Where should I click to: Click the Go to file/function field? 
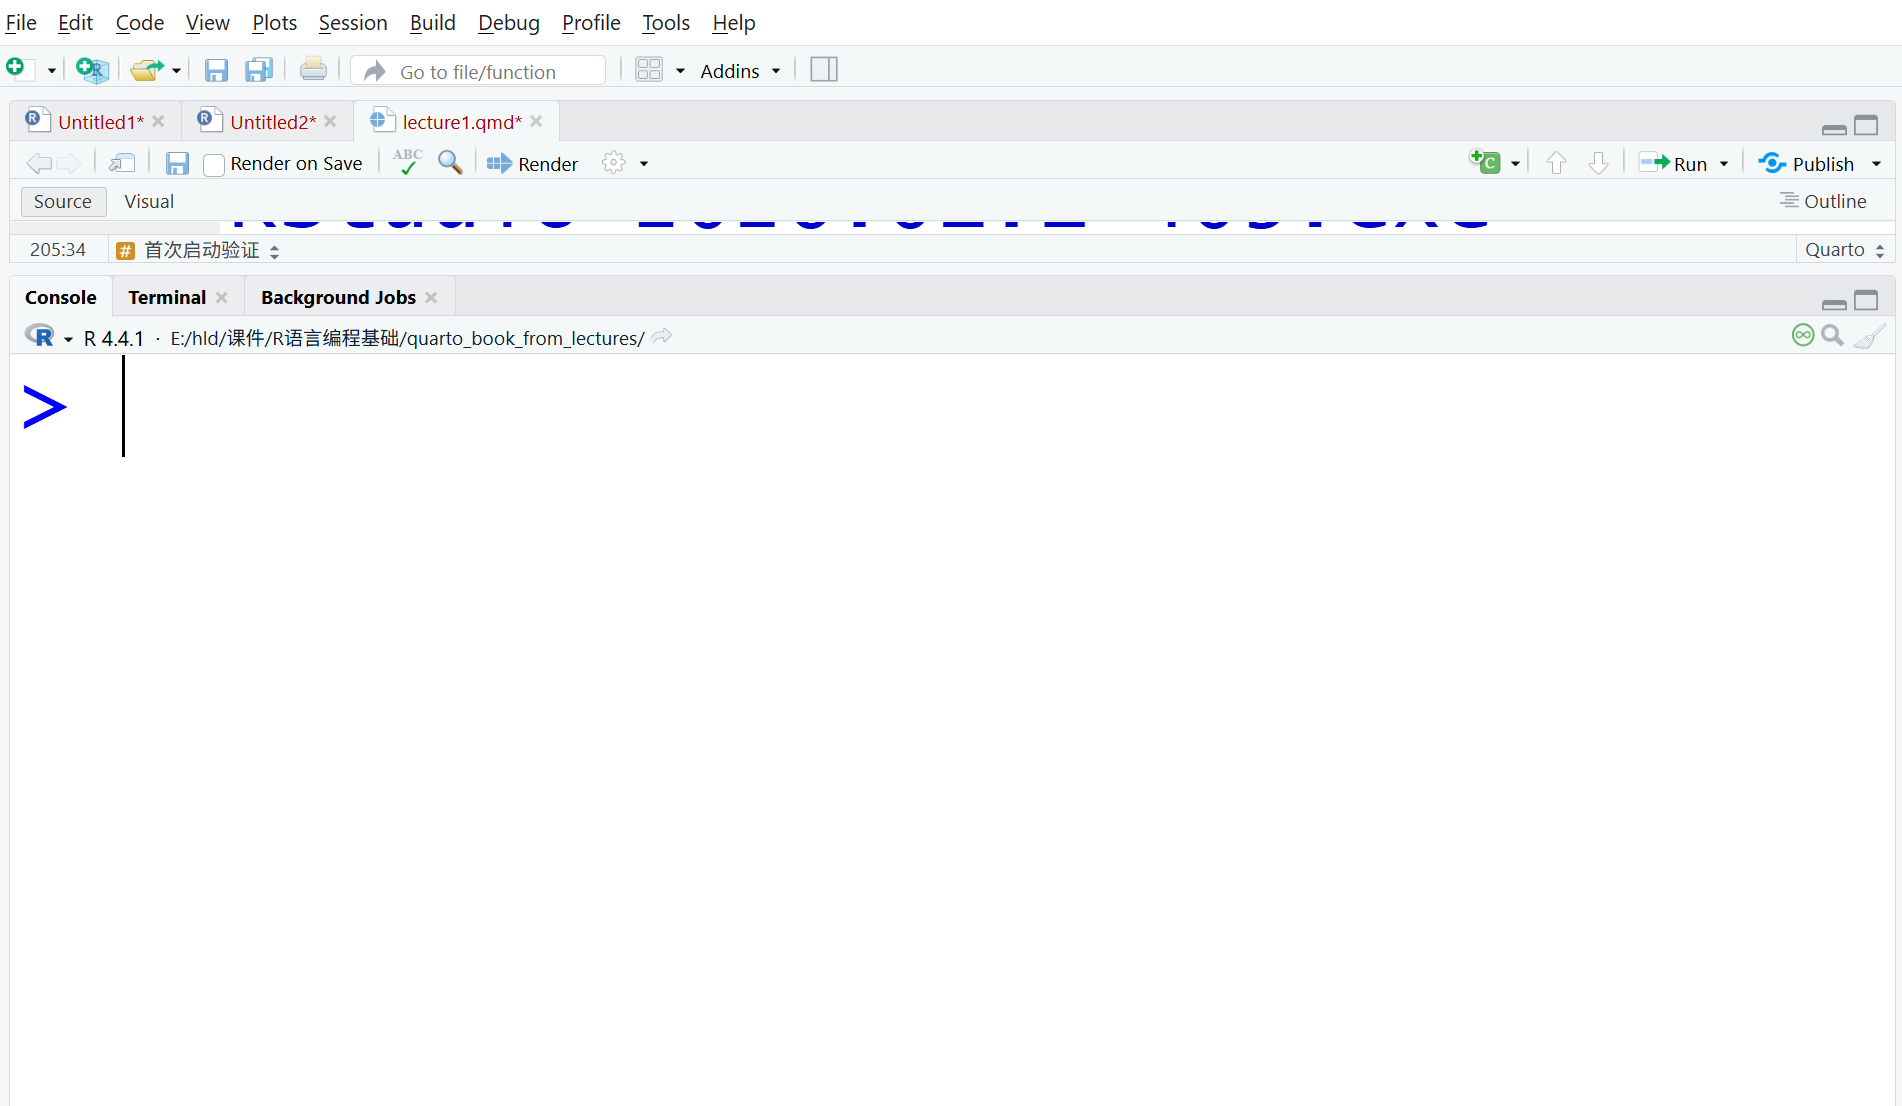(x=479, y=71)
